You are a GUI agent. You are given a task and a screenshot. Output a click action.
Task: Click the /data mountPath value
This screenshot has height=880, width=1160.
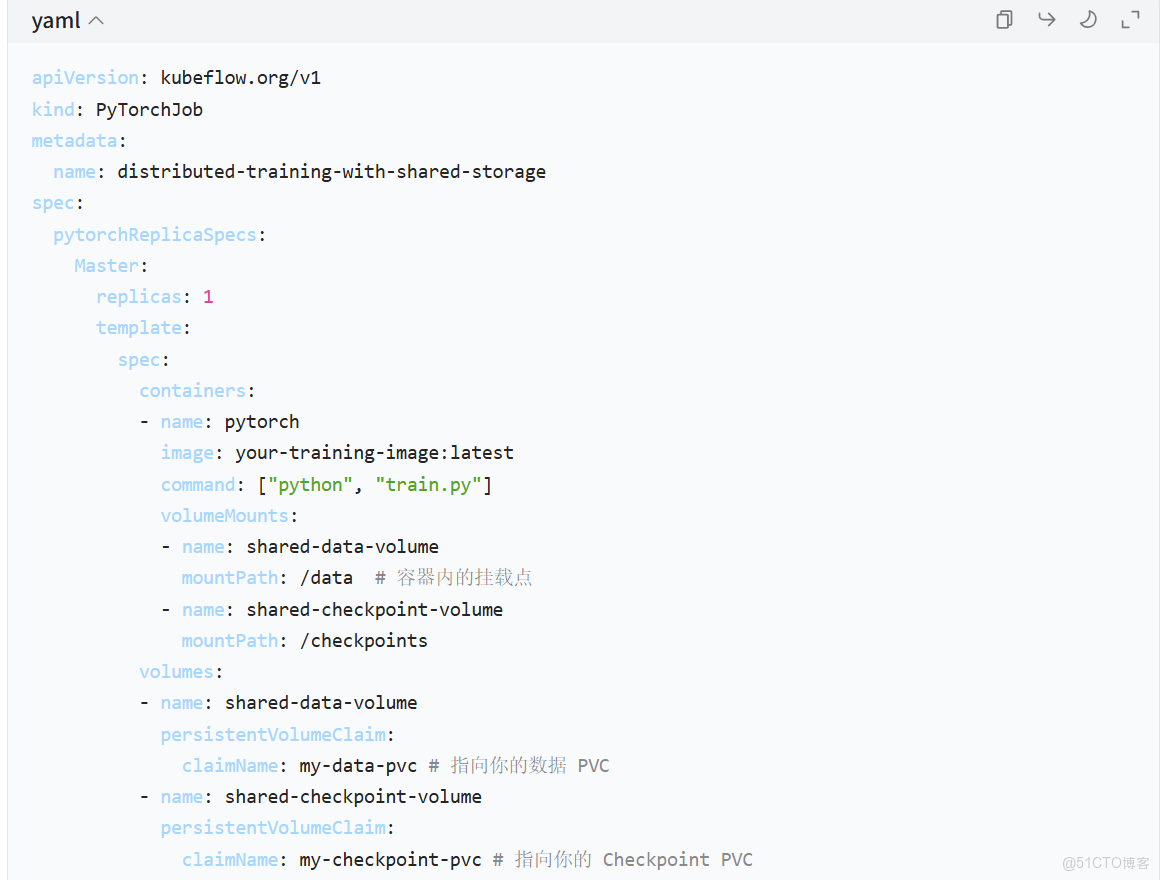326,578
